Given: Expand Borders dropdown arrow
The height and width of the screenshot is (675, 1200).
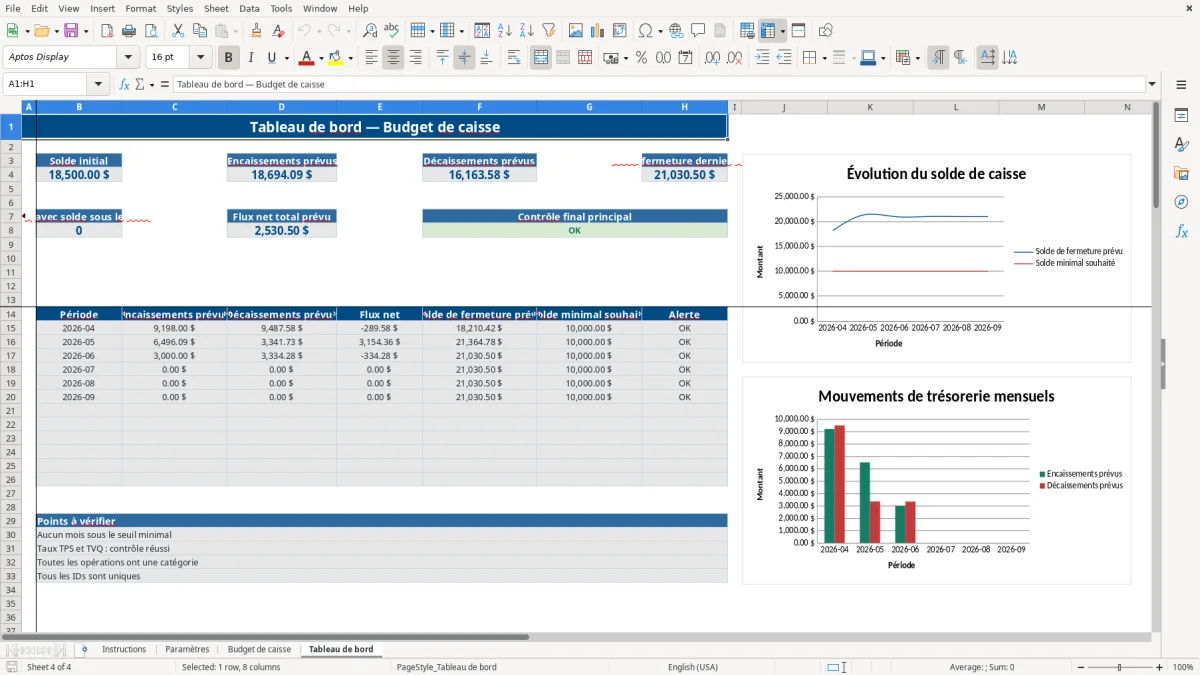Looking at the screenshot, I should pos(824,58).
